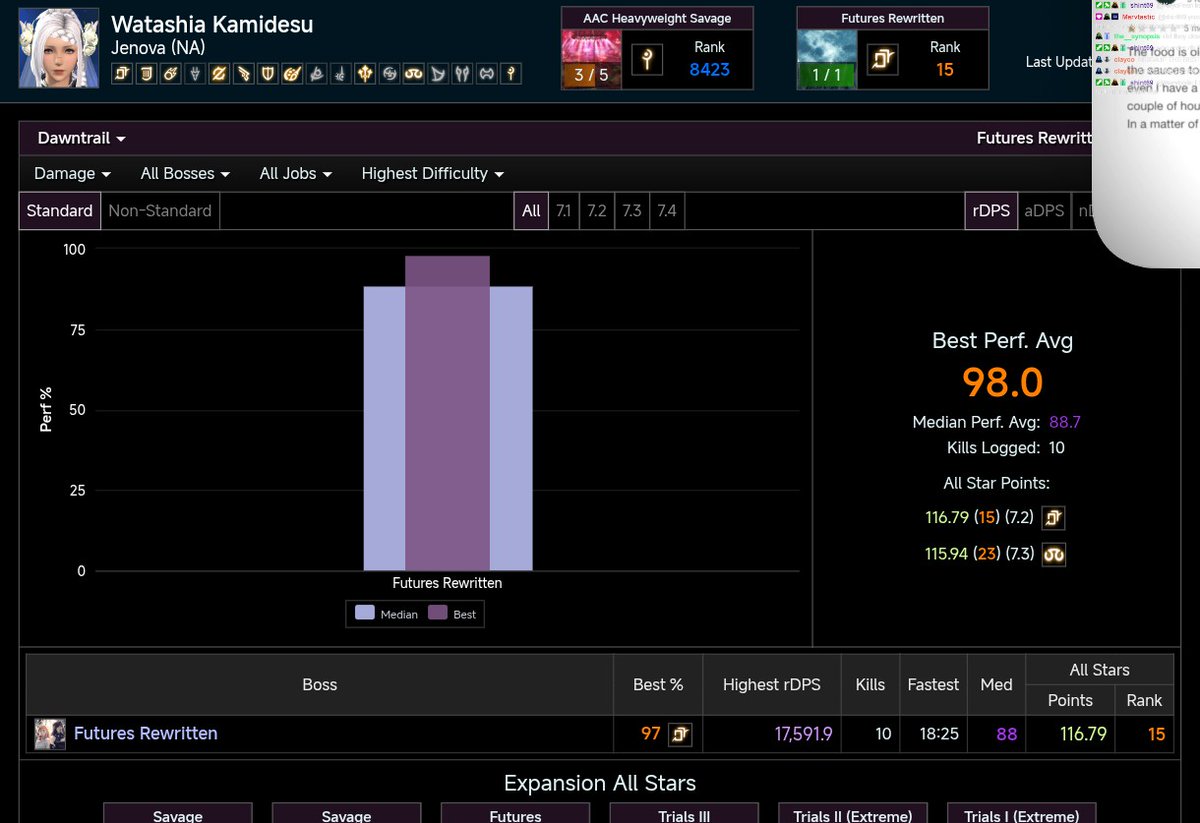Filter by patch 7.3
The image size is (1200, 823).
pyautogui.click(x=631, y=211)
